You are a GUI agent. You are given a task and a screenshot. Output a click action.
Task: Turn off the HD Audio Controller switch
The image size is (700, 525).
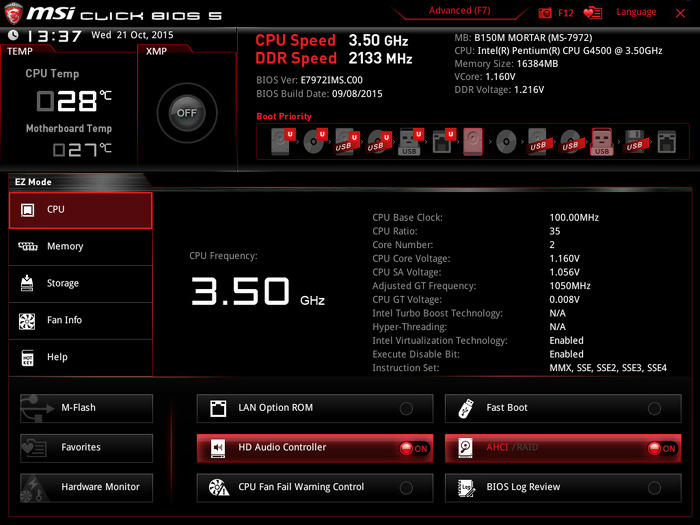point(414,448)
